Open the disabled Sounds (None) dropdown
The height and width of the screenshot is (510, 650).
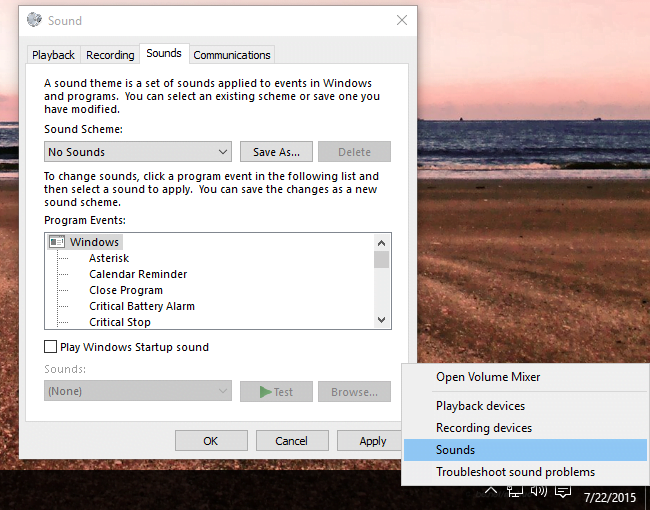138,391
